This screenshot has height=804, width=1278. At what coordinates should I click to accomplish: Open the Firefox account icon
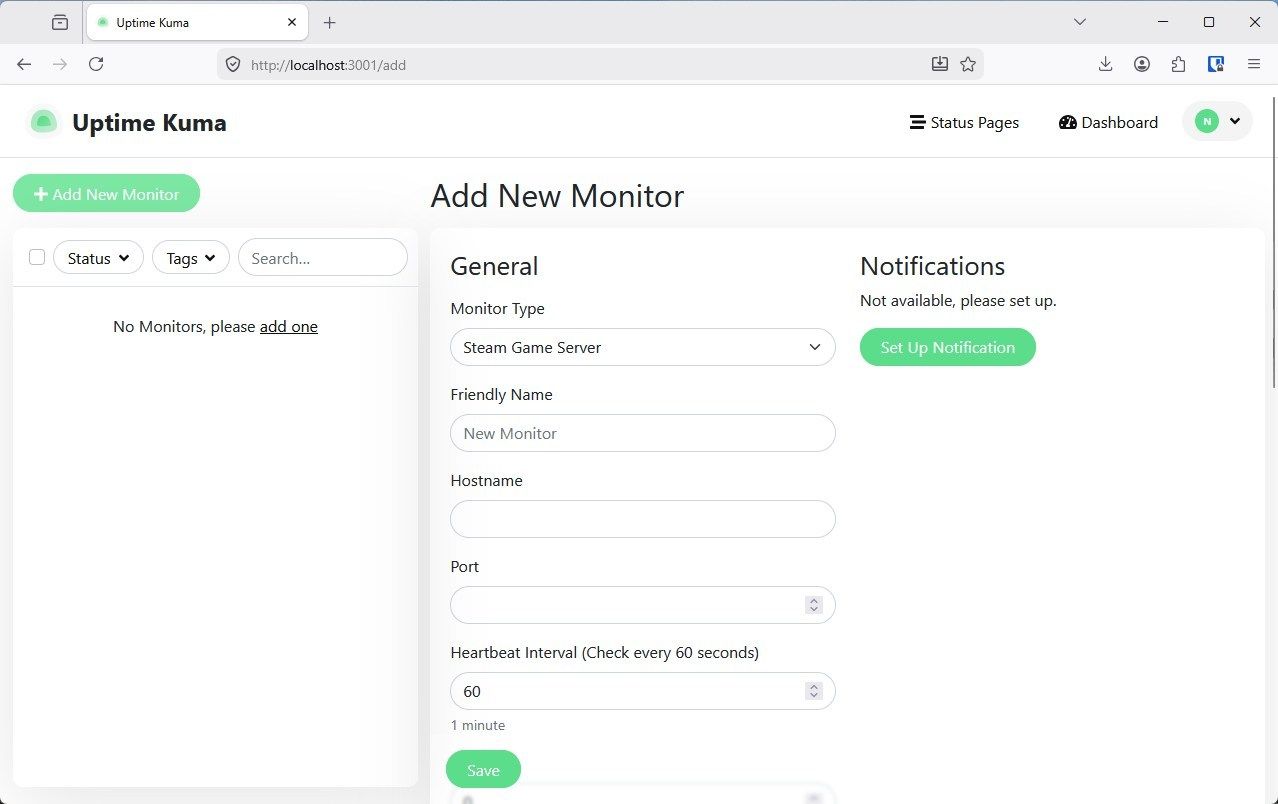pyautogui.click(x=1142, y=64)
